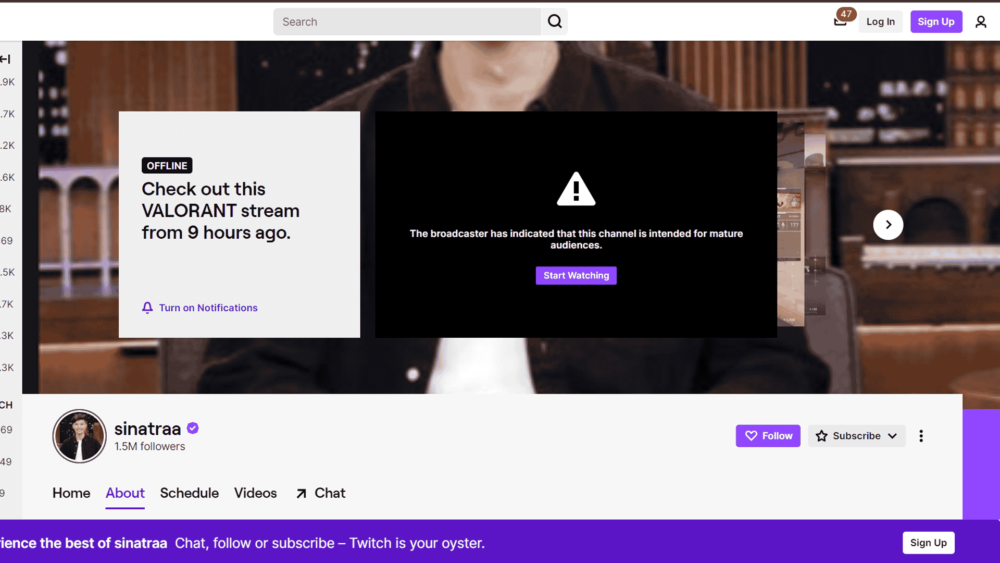Viewport: 1000px width, 563px height.
Task: Click the 1.5M followers text
Action: 150,446
